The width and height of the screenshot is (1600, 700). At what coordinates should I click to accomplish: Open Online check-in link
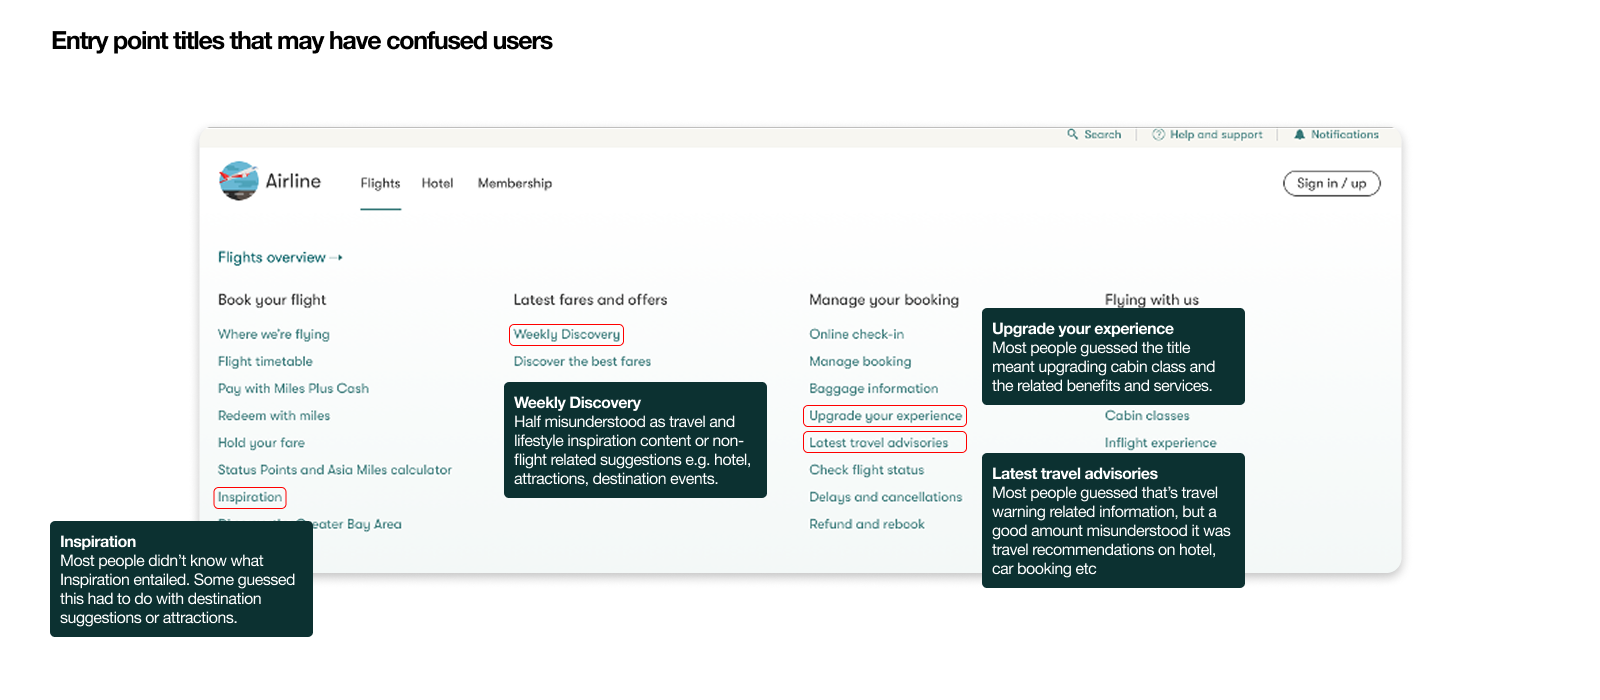pos(856,334)
